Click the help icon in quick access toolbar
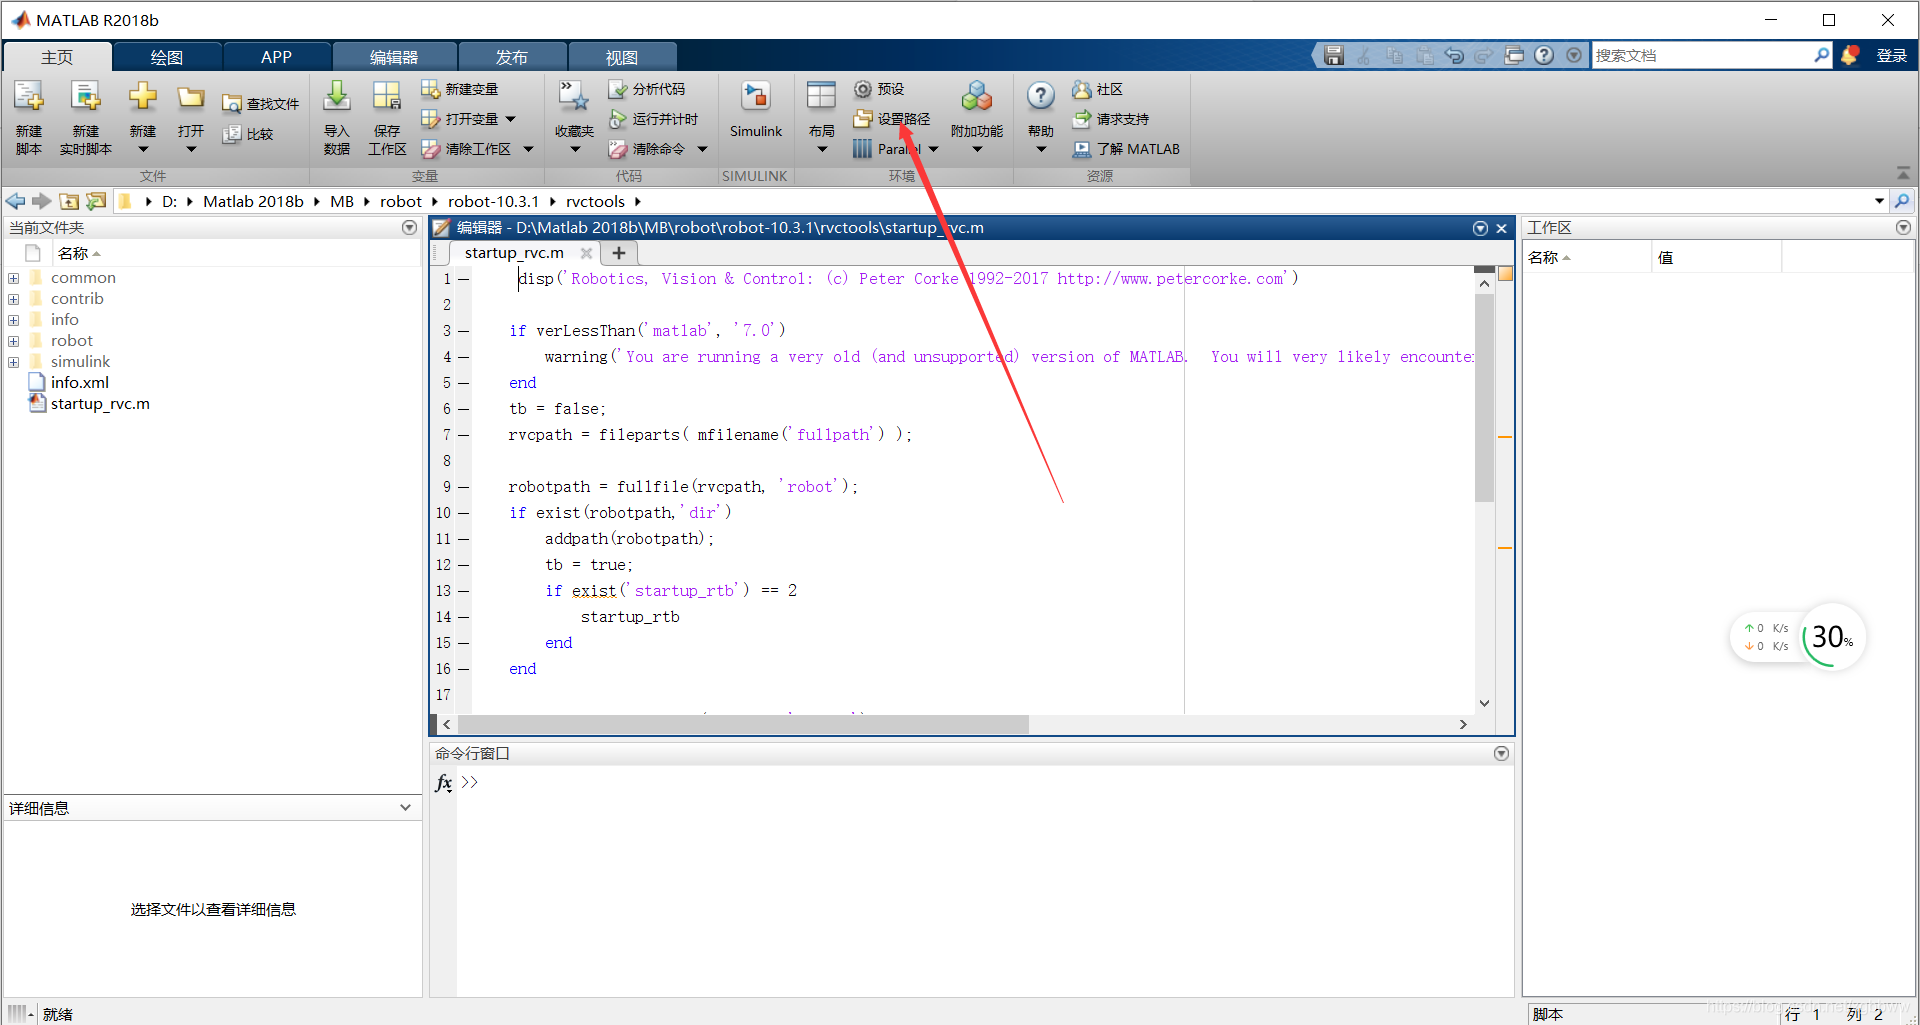This screenshot has width=1920, height=1025. (x=1544, y=56)
